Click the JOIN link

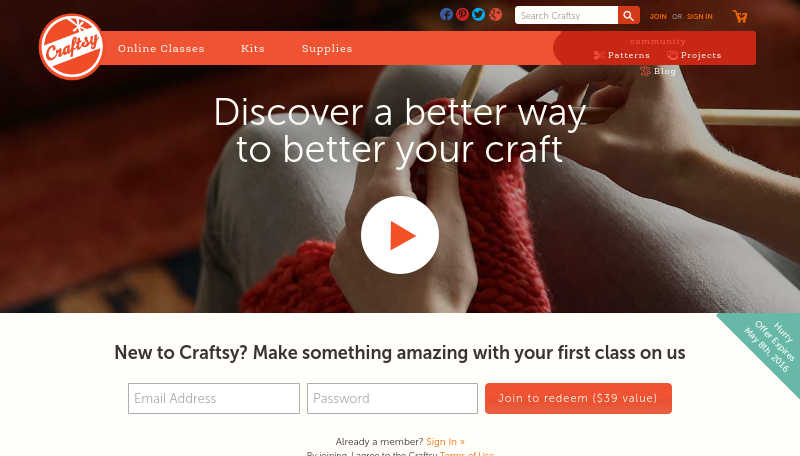point(658,16)
